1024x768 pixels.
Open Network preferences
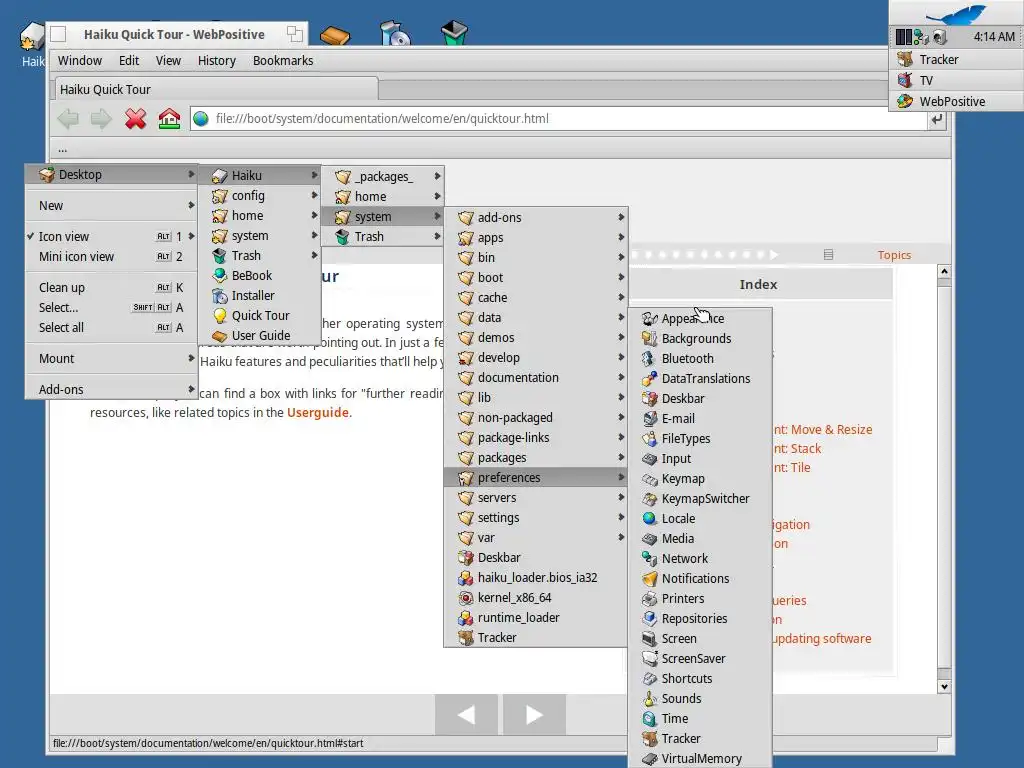[700, 559]
